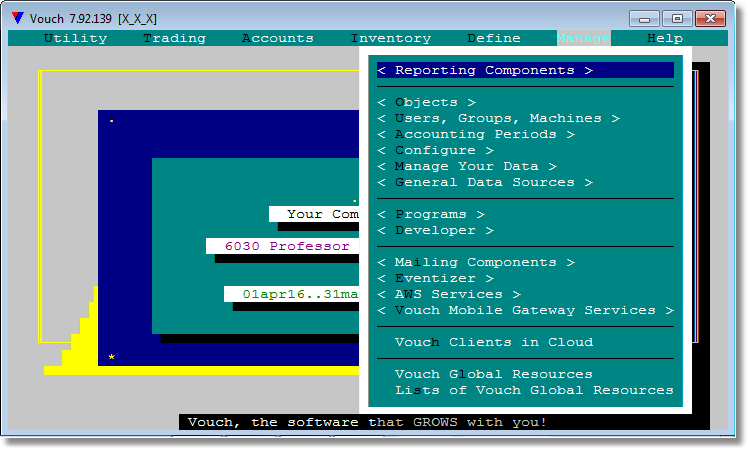Open the Utility menu

(x=75, y=38)
